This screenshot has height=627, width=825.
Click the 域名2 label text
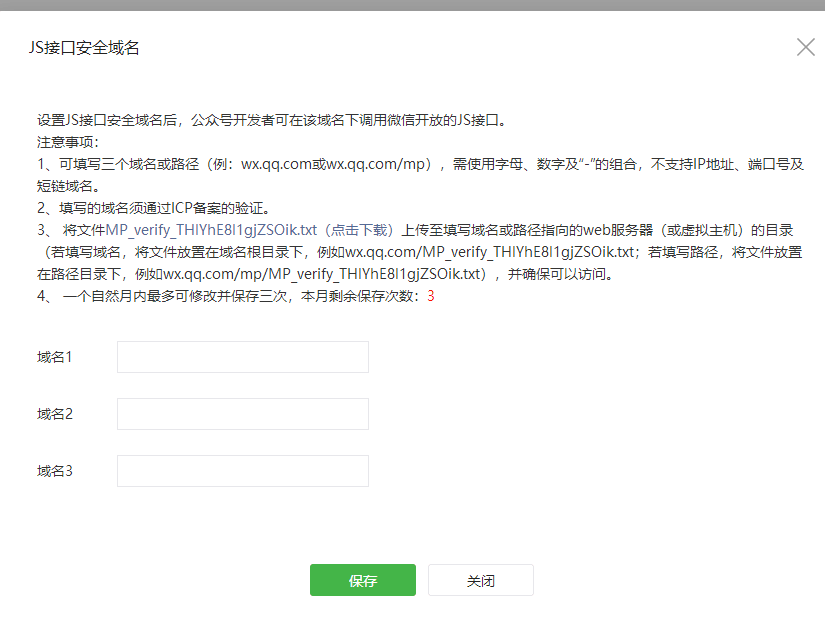55,414
